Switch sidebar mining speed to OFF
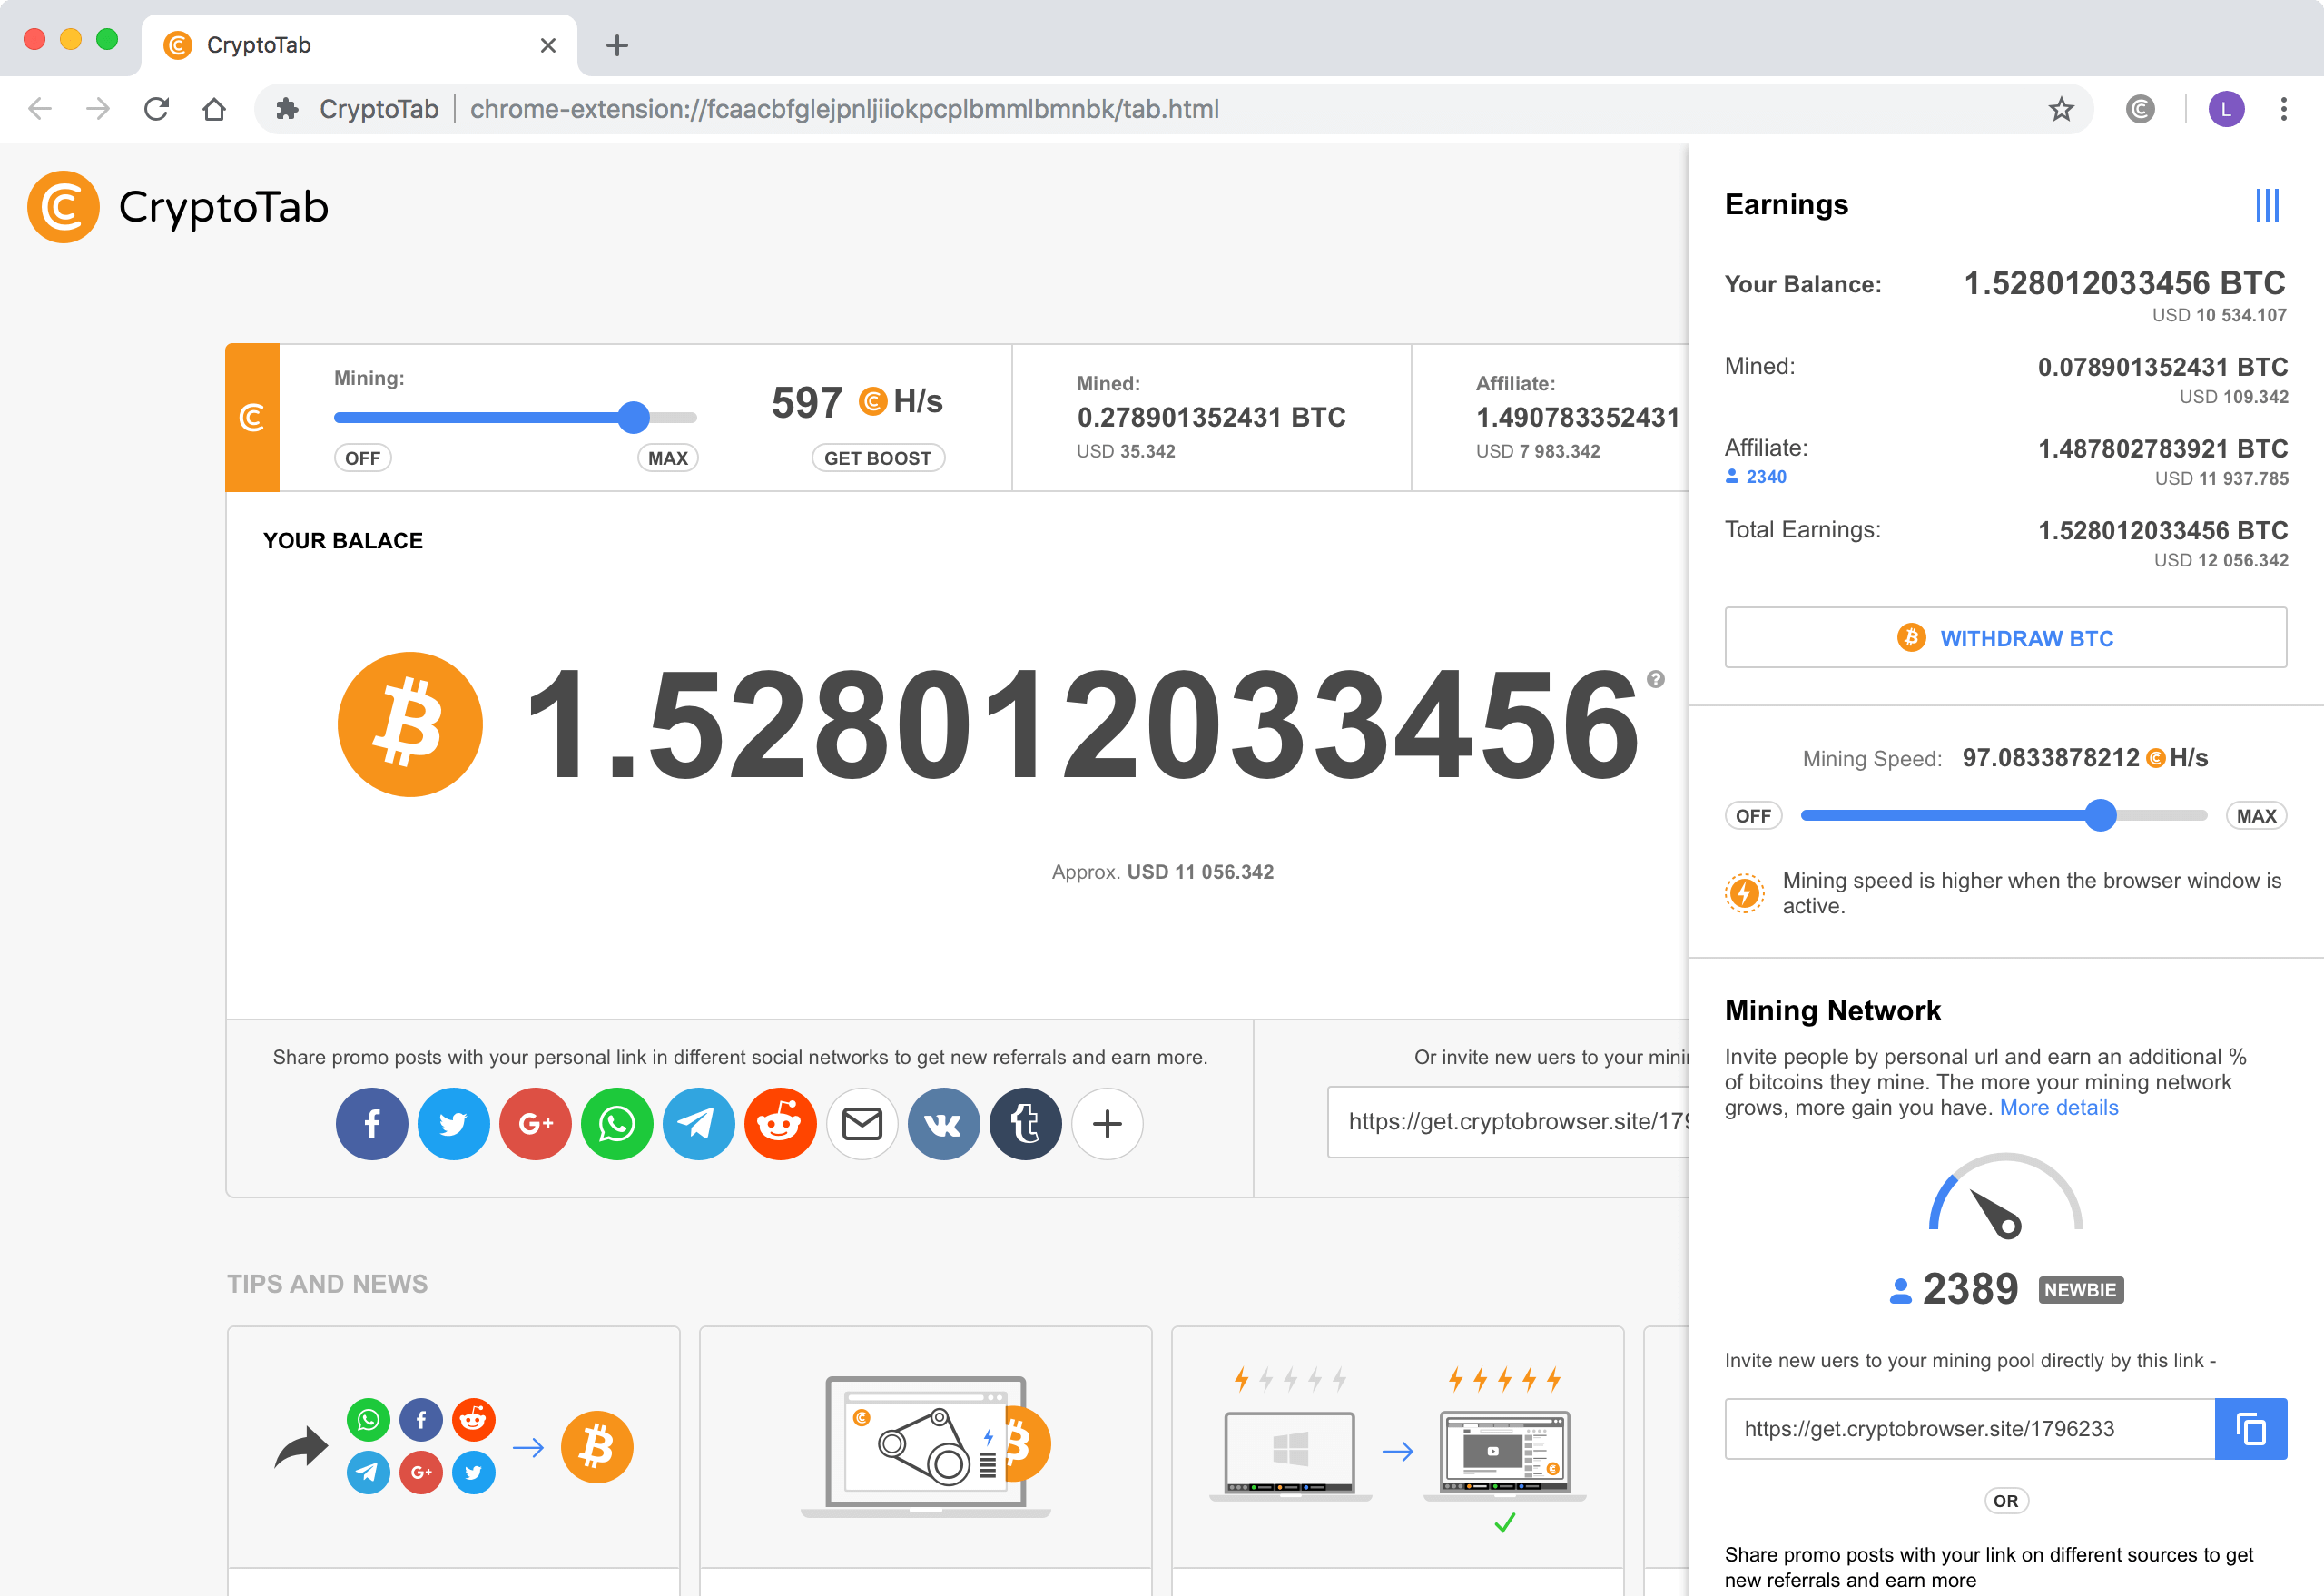Viewport: 2324px width, 1596px height. [x=1753, y=816]
